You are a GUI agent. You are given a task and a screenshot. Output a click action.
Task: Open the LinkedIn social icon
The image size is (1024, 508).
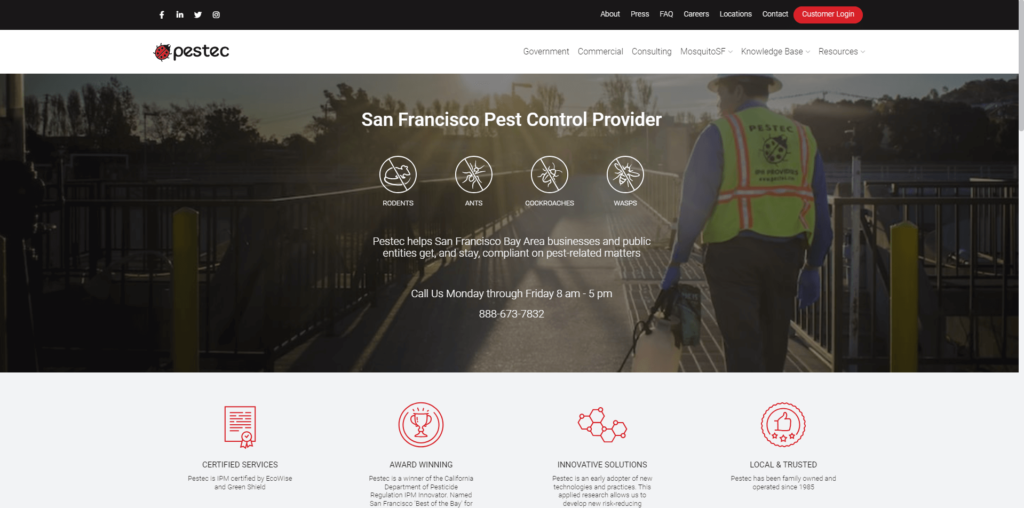click(180, 14)
